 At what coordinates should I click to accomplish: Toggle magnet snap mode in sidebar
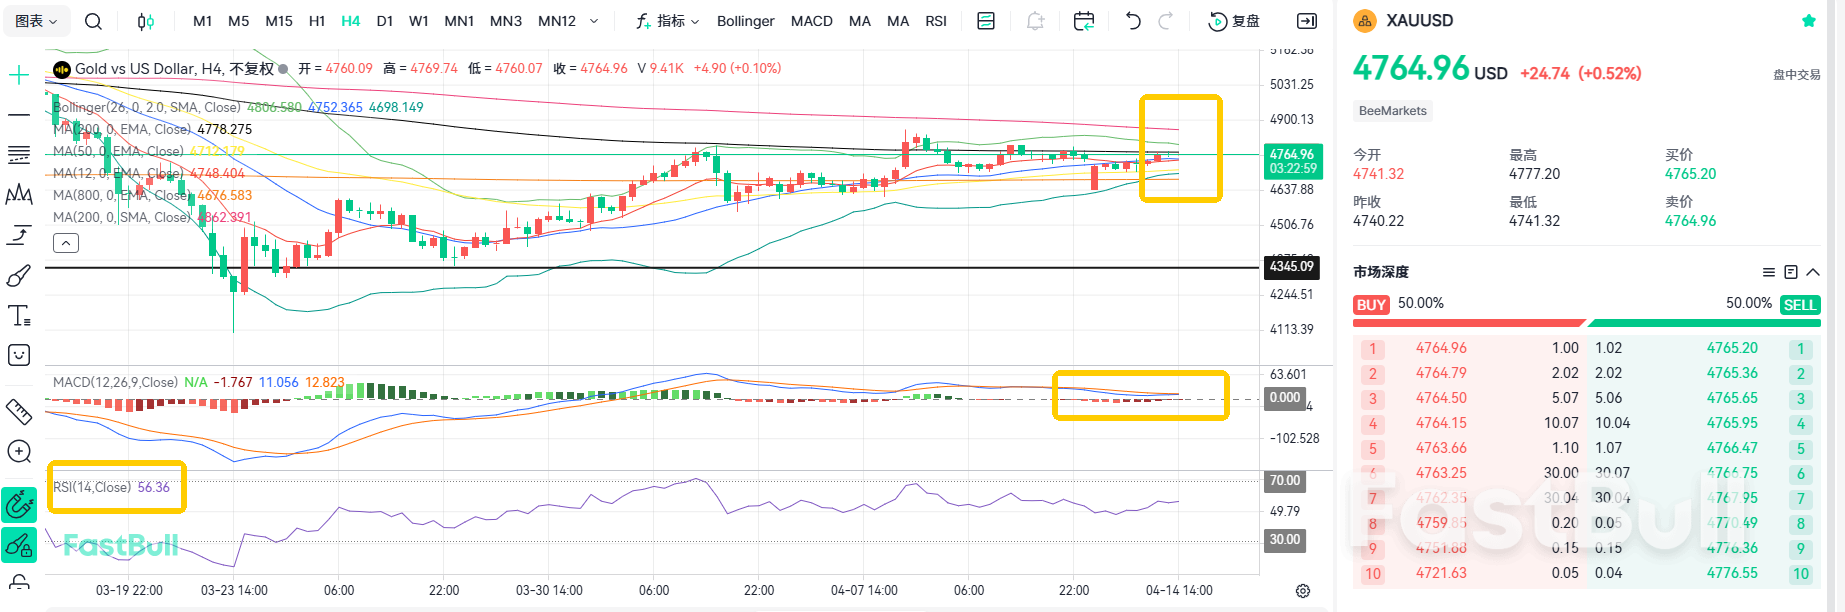pyautogui.click(x=19, y=505)
